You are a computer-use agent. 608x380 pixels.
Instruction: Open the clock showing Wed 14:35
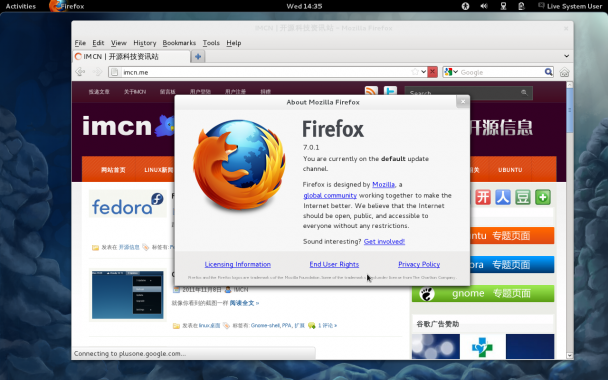pos(304,6)
